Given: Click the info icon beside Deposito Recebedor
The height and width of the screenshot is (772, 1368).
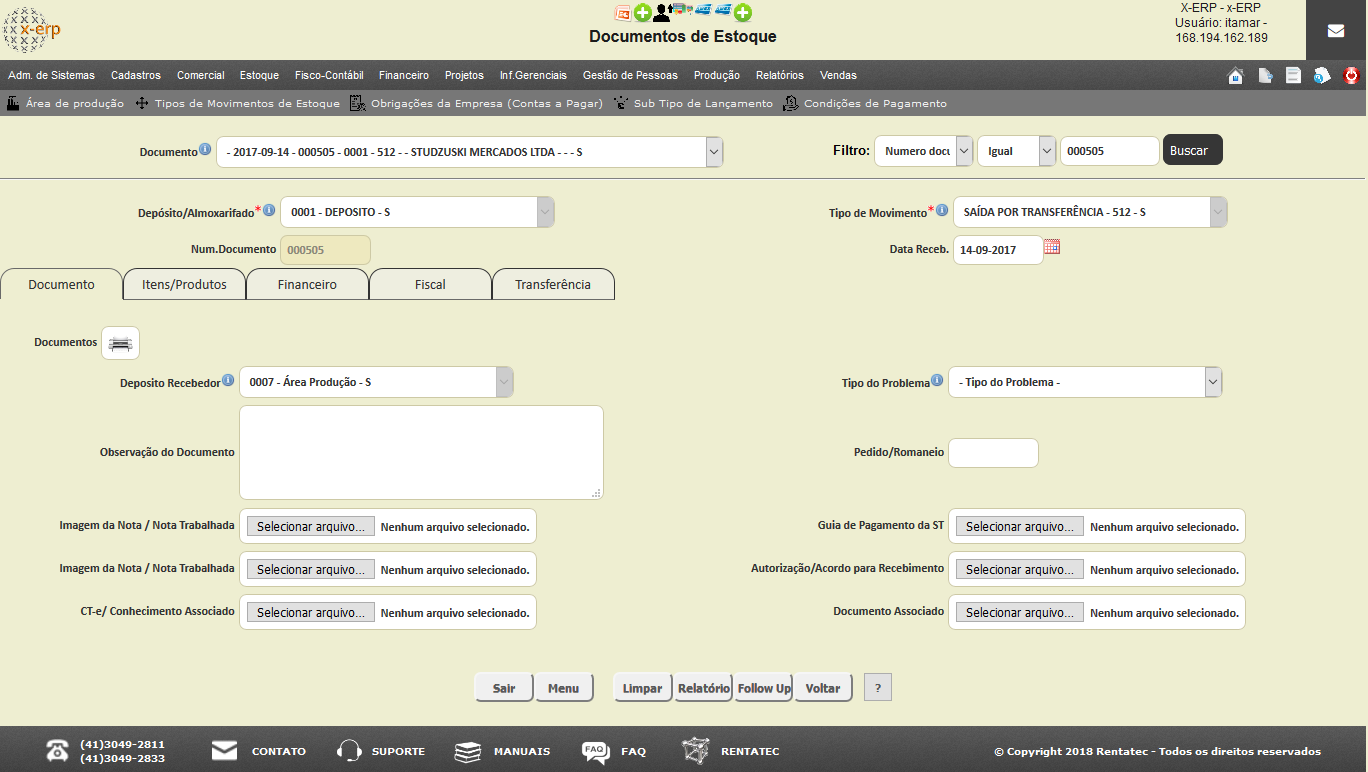Looking at the screenshot, I should coord(228,381).
